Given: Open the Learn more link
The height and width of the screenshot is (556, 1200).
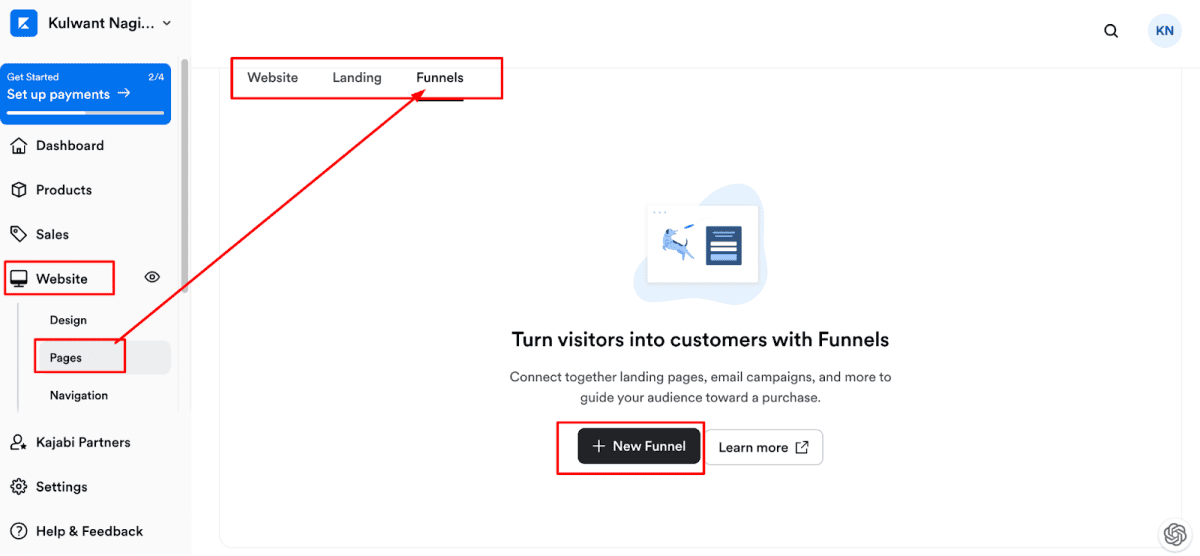Looking at the screenshot, I should point(764,447).
